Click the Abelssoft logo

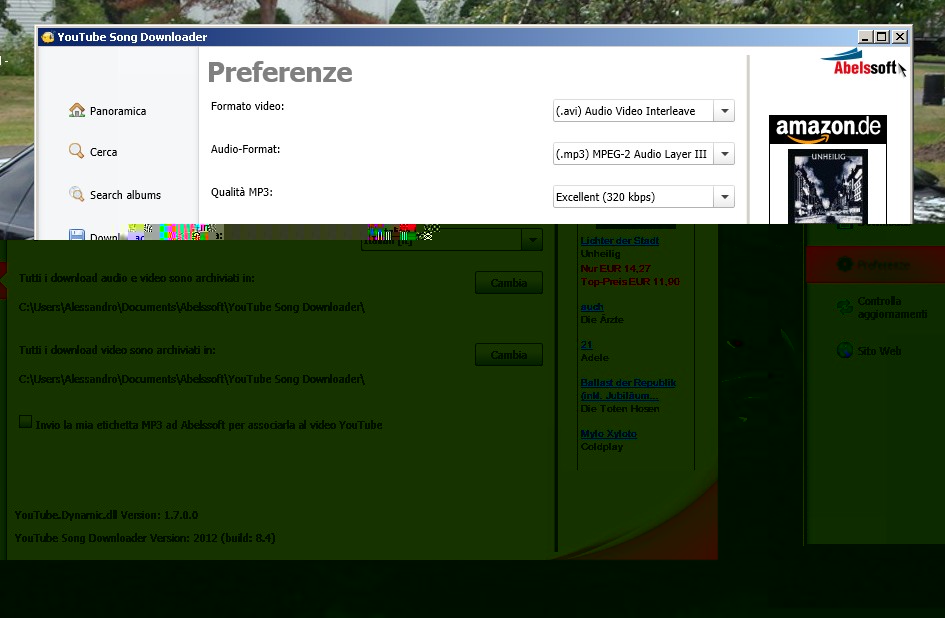click(863, 63)
